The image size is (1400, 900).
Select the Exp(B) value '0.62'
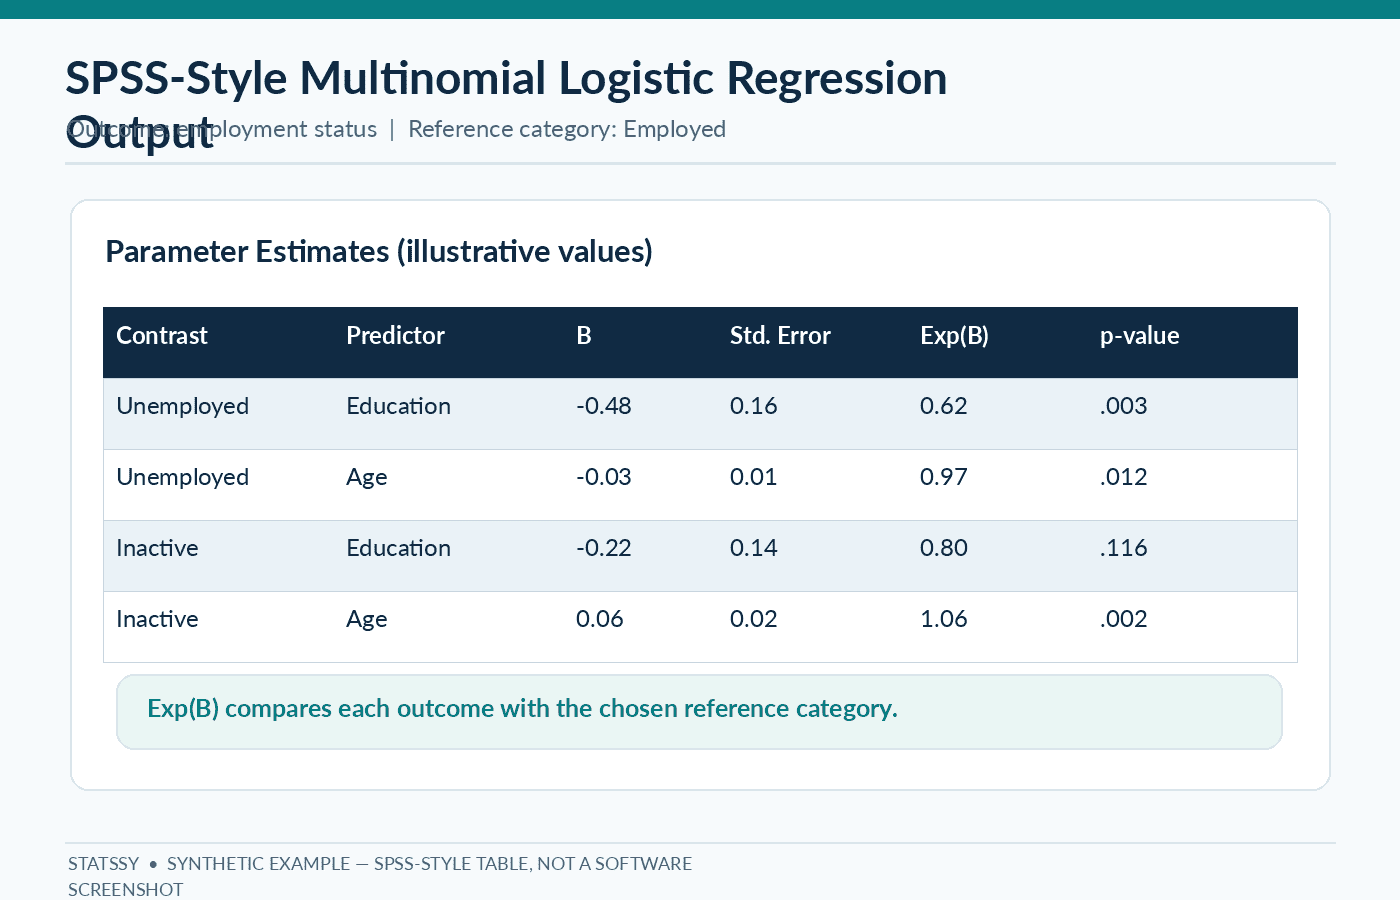(x=944, y=406)
